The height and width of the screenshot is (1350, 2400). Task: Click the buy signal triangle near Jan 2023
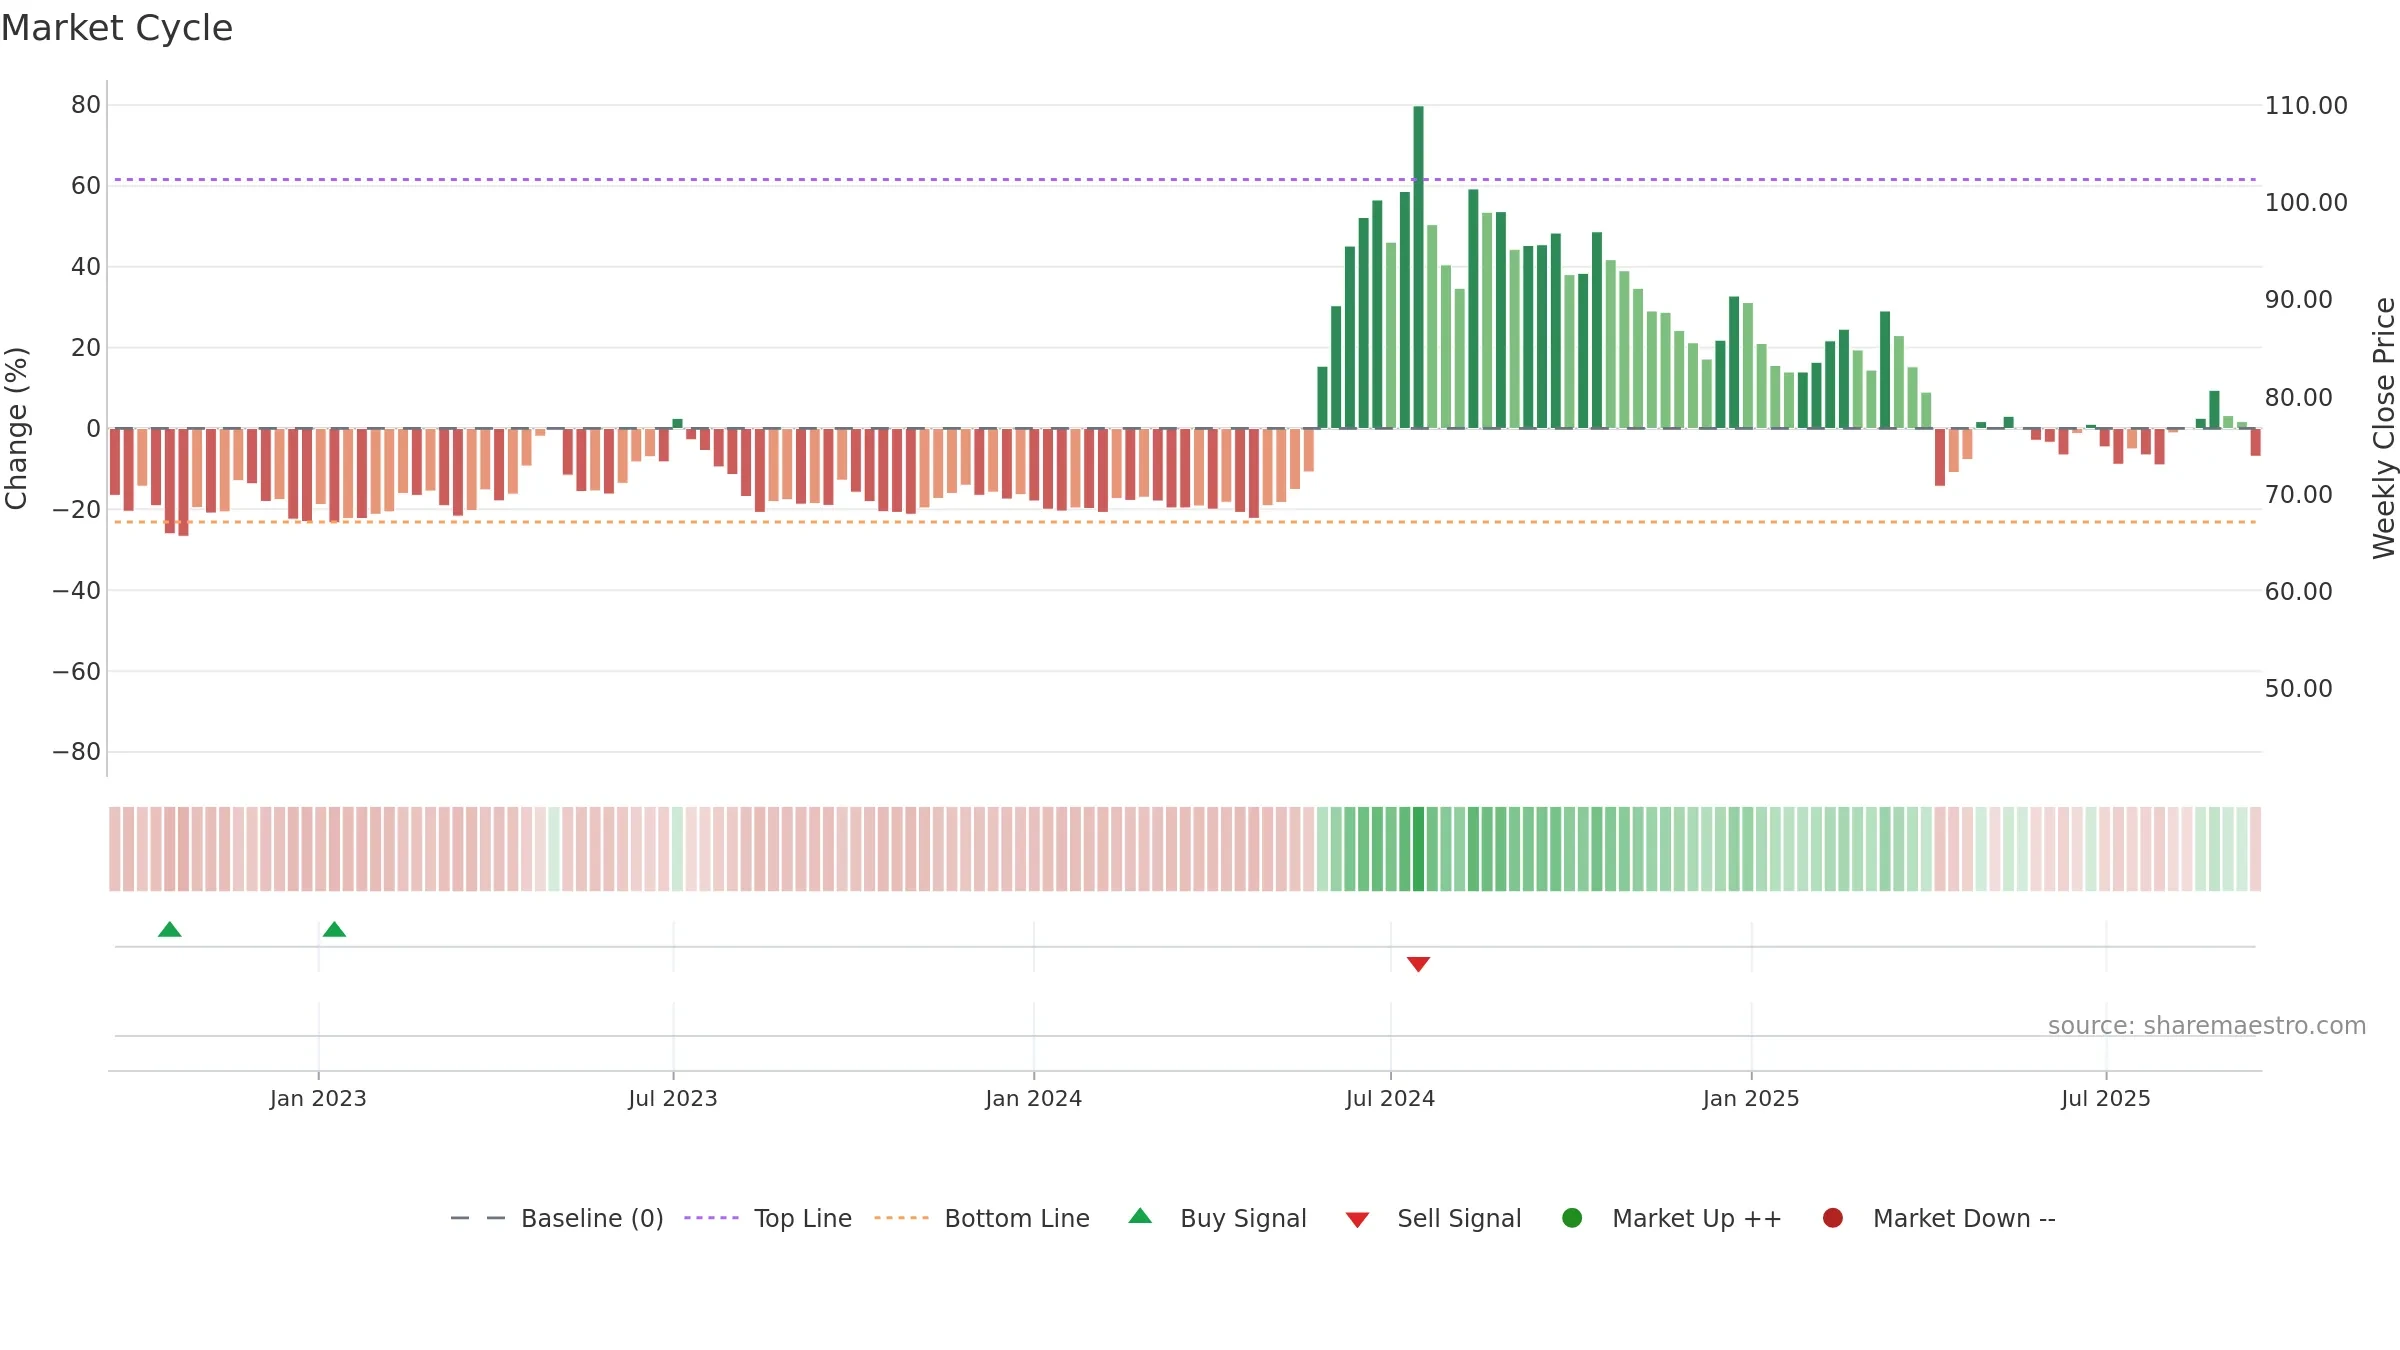click(x=335, y=930)
